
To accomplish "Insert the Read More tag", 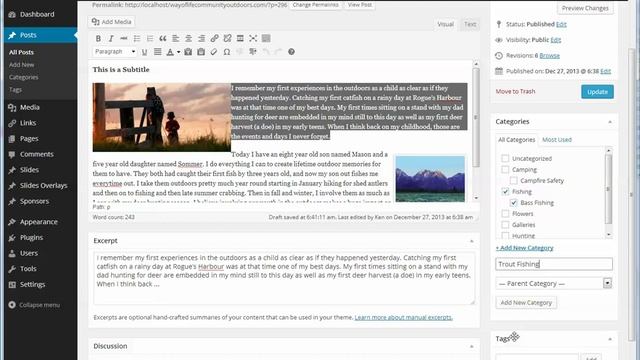I will 240,38.
